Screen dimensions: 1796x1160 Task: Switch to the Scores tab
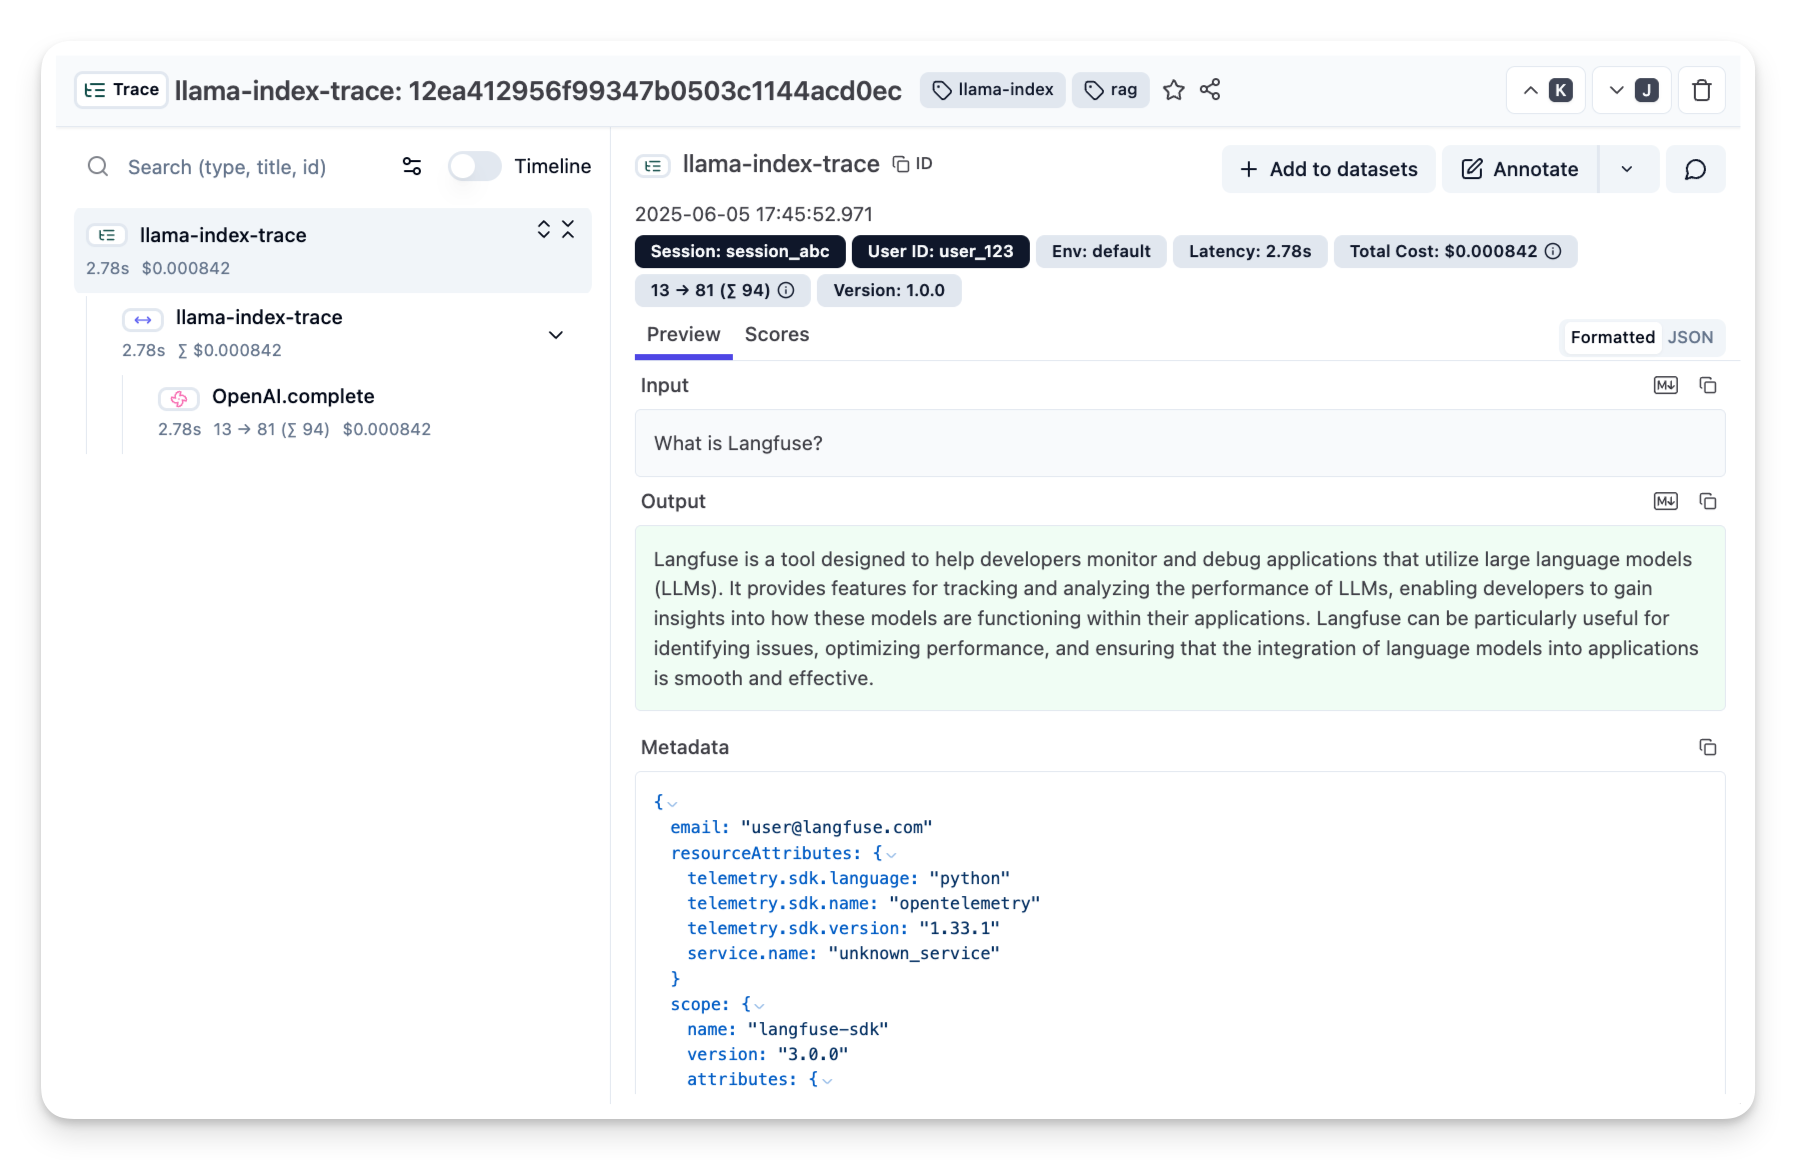[x=777, y=334]
